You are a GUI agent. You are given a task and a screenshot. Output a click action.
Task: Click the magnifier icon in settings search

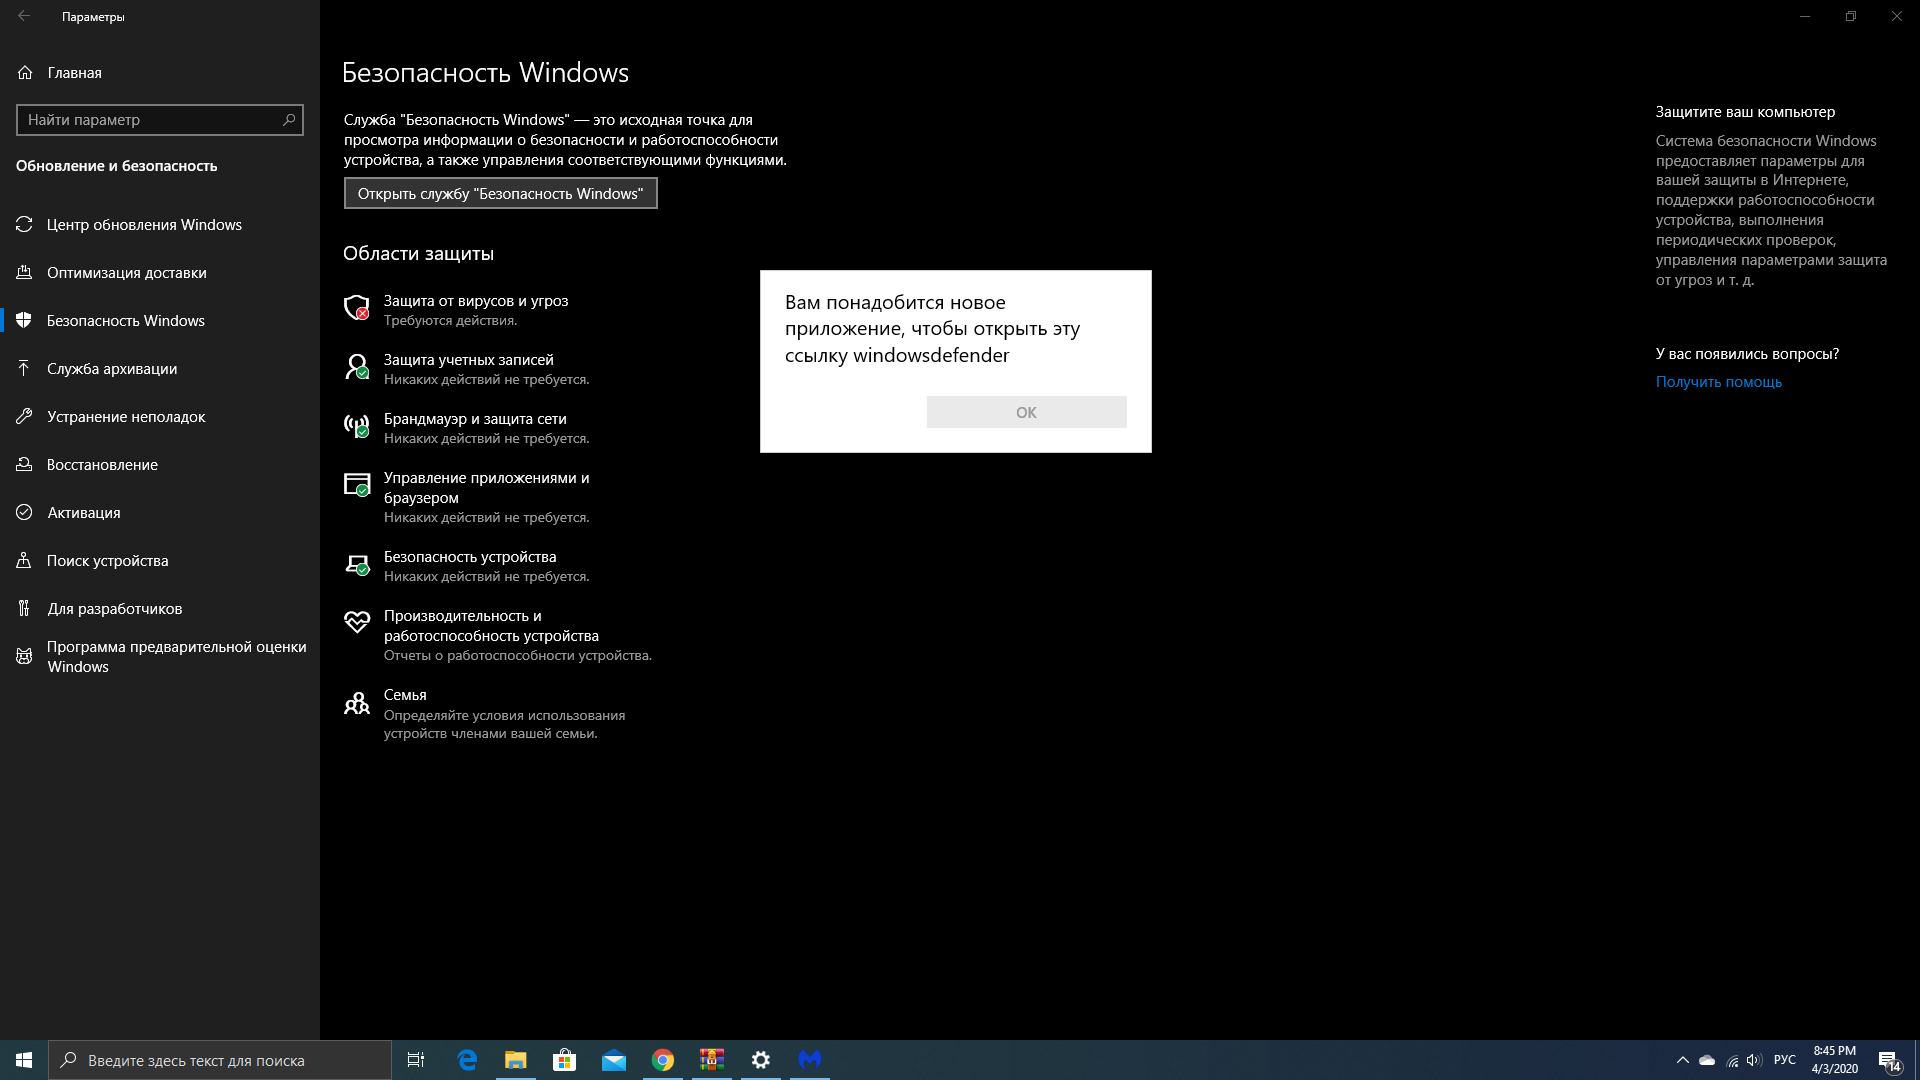pyautogui.click(x=289, y=120)
